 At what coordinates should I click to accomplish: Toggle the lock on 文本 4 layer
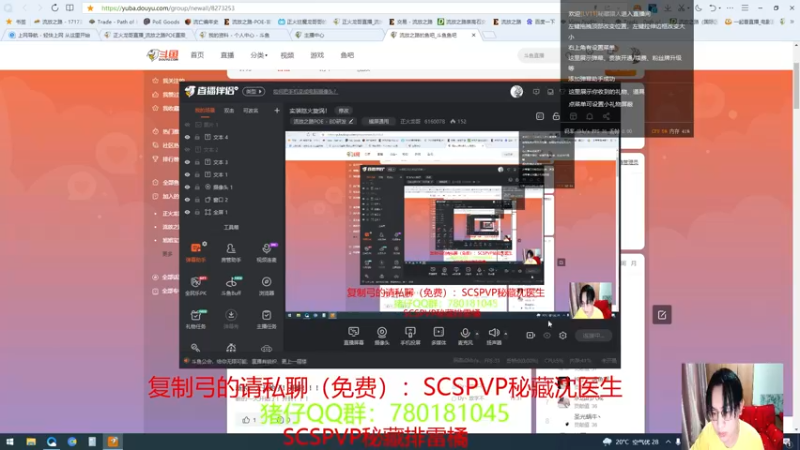coord(197,137)
